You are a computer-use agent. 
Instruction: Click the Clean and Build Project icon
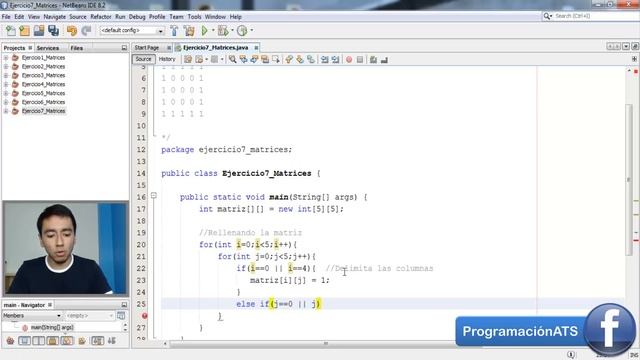coord(189,31)
